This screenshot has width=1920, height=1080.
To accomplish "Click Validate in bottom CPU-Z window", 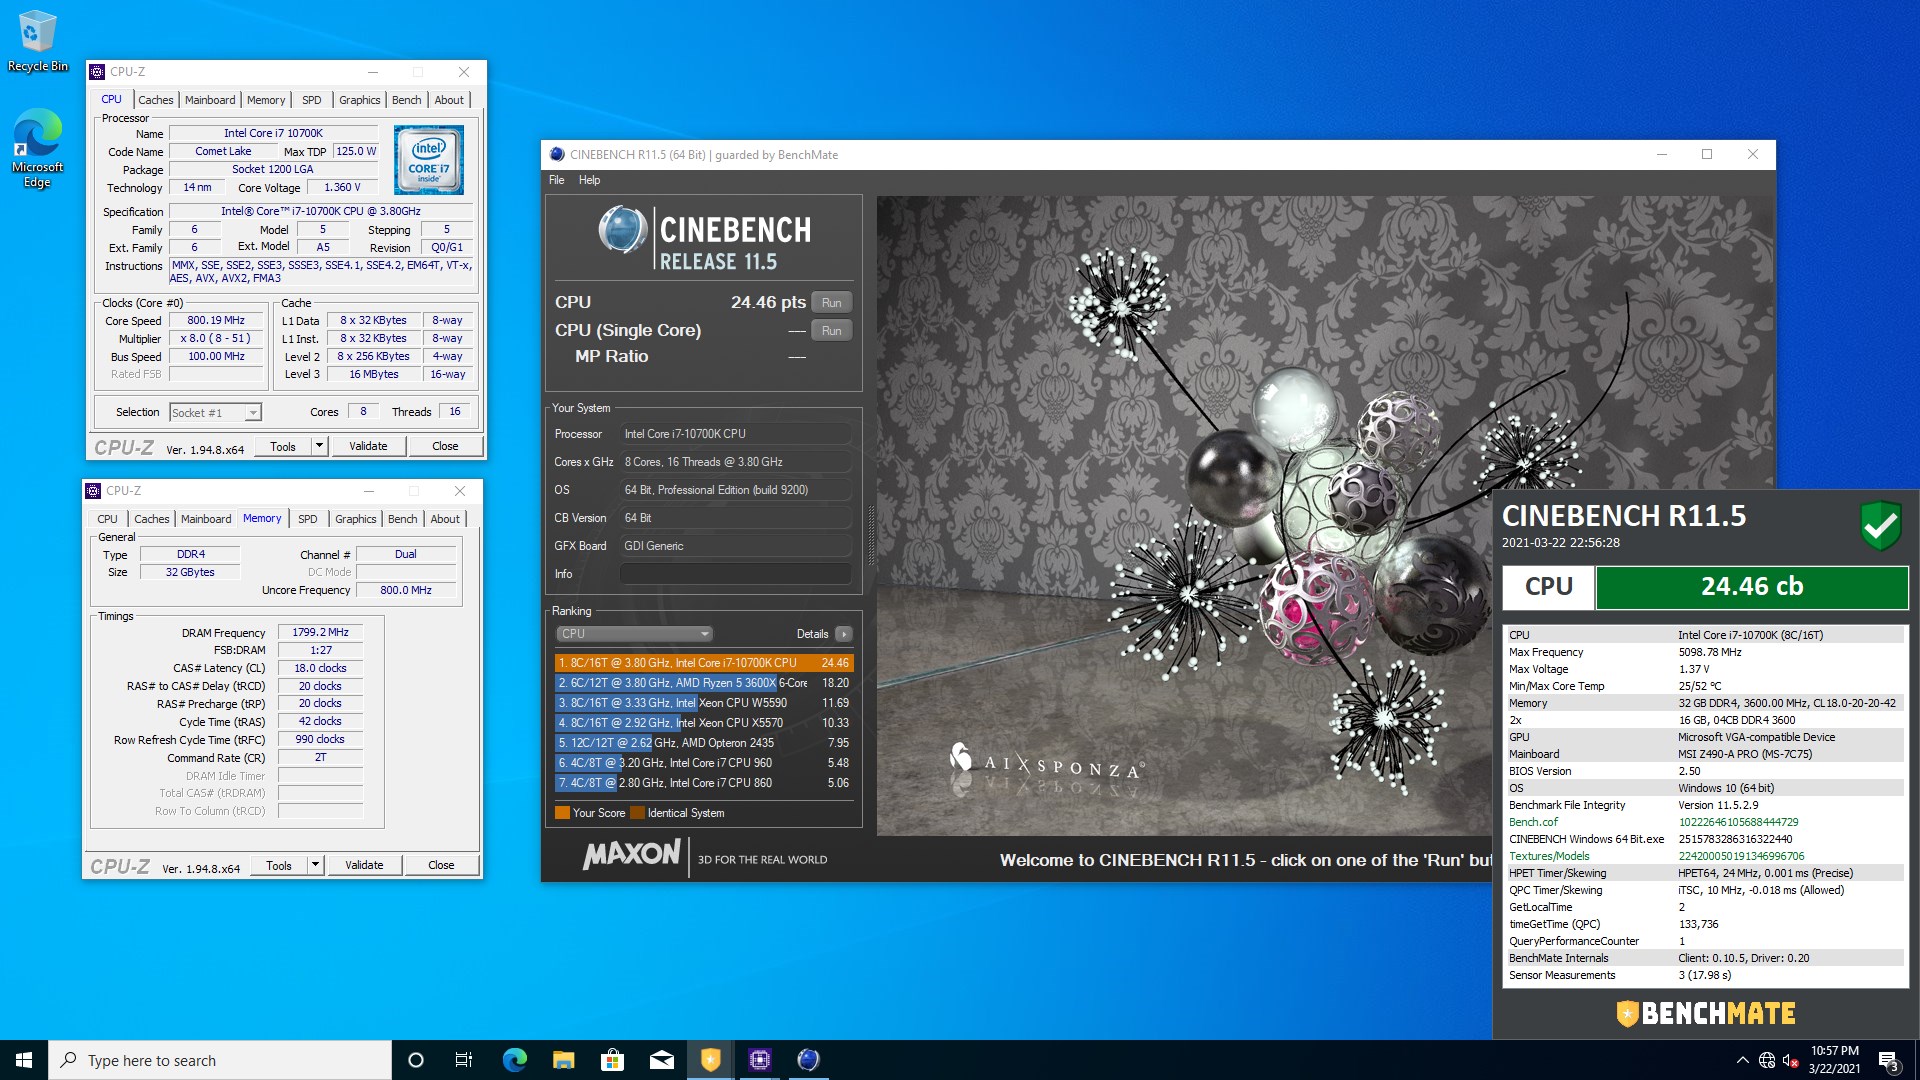I will click(364, 865).
